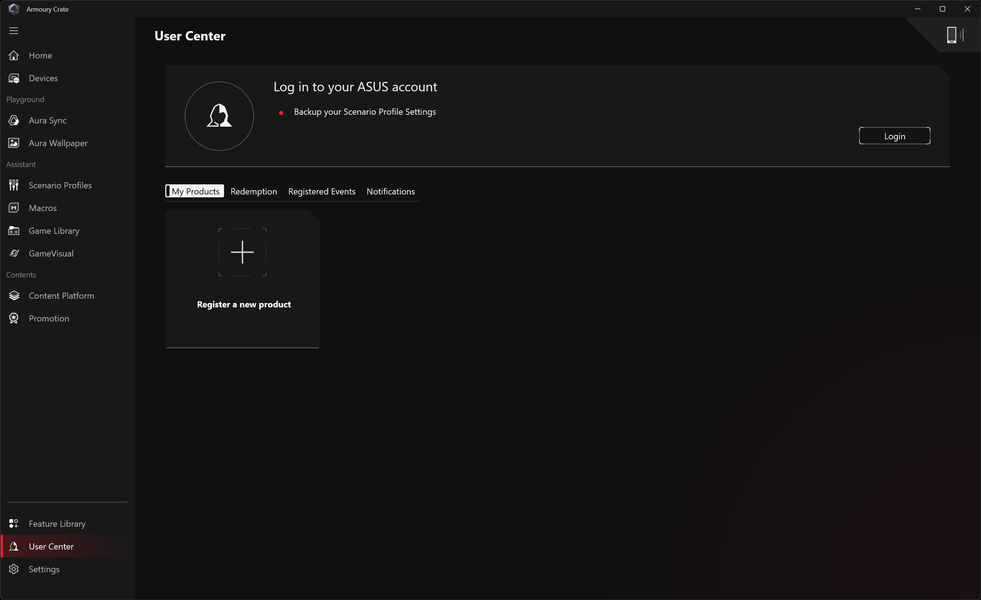Image resolution: width=981 pixels, height=600 pixels.
Task: Open Scenario Profiles text in sidebar
Action: [60, 185]
